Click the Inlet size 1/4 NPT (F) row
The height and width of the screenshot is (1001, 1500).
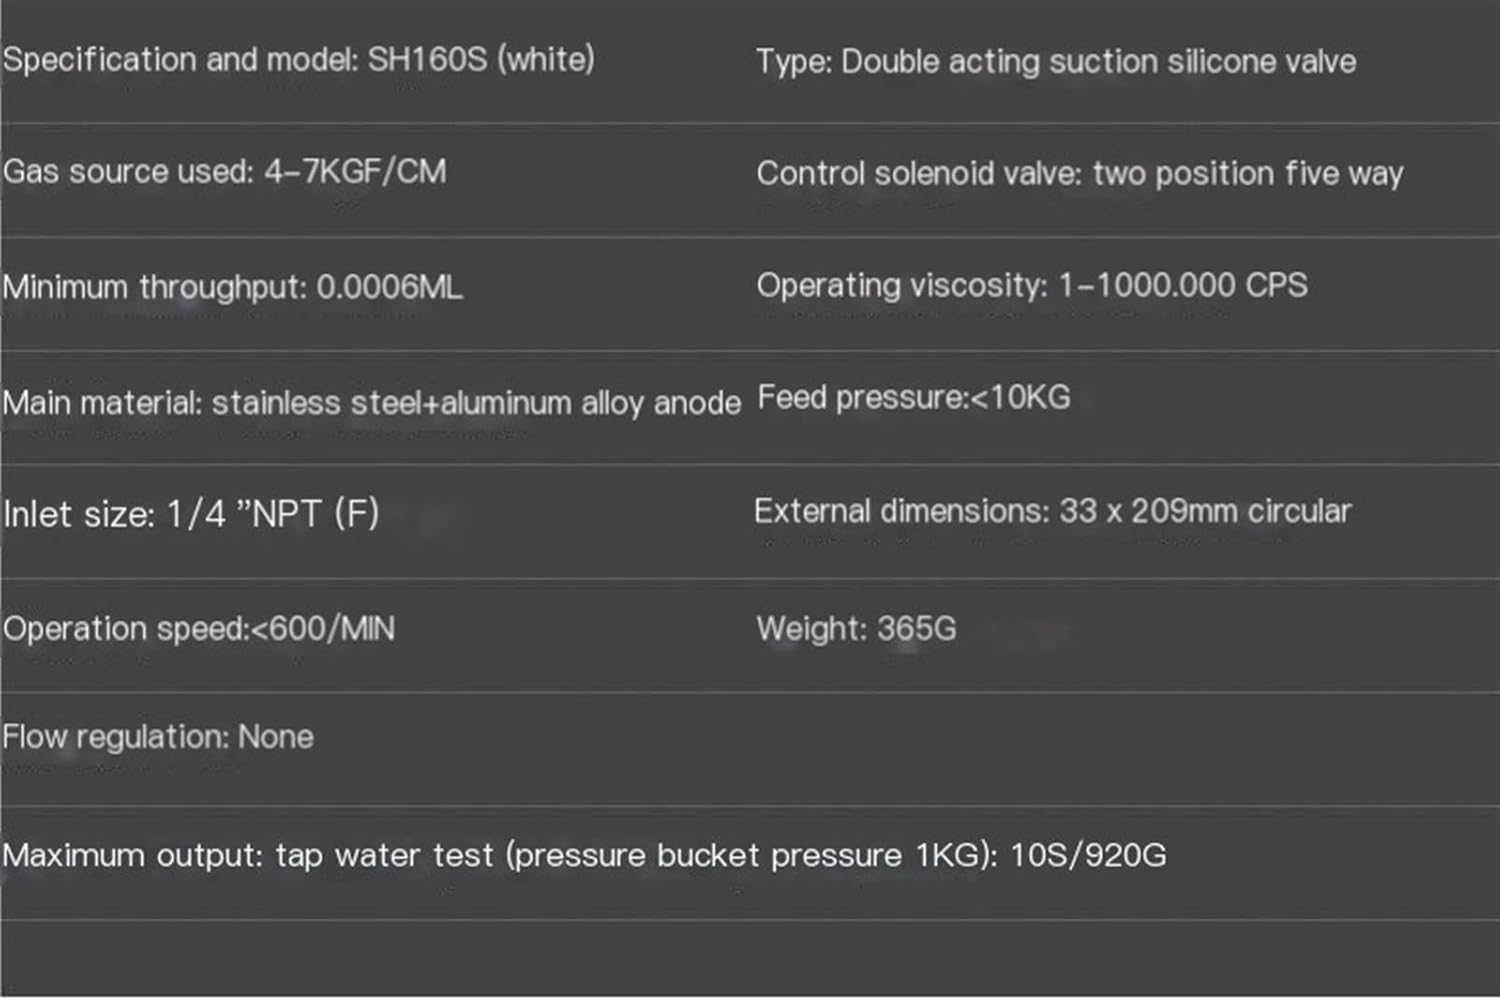[x=191, y=515]
